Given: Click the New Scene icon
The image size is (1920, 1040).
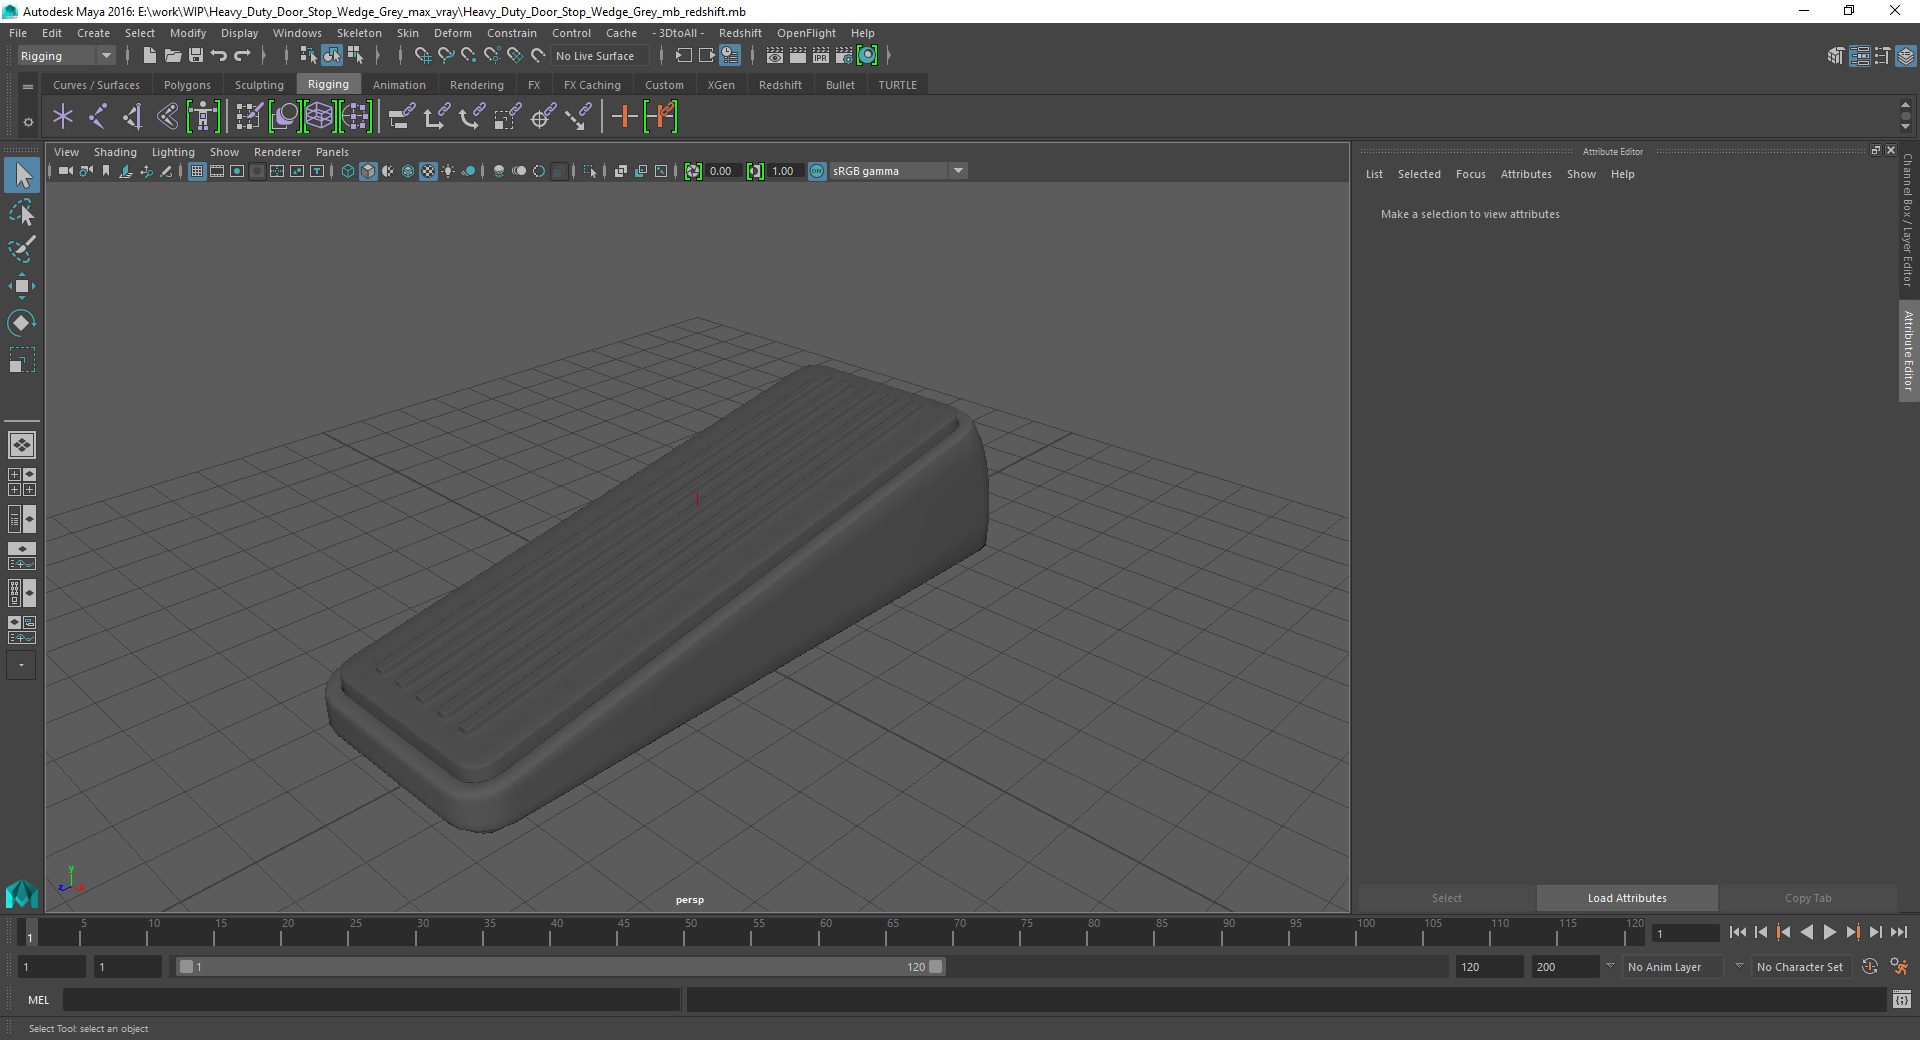Looking at the screenshot, I should 149,56.
